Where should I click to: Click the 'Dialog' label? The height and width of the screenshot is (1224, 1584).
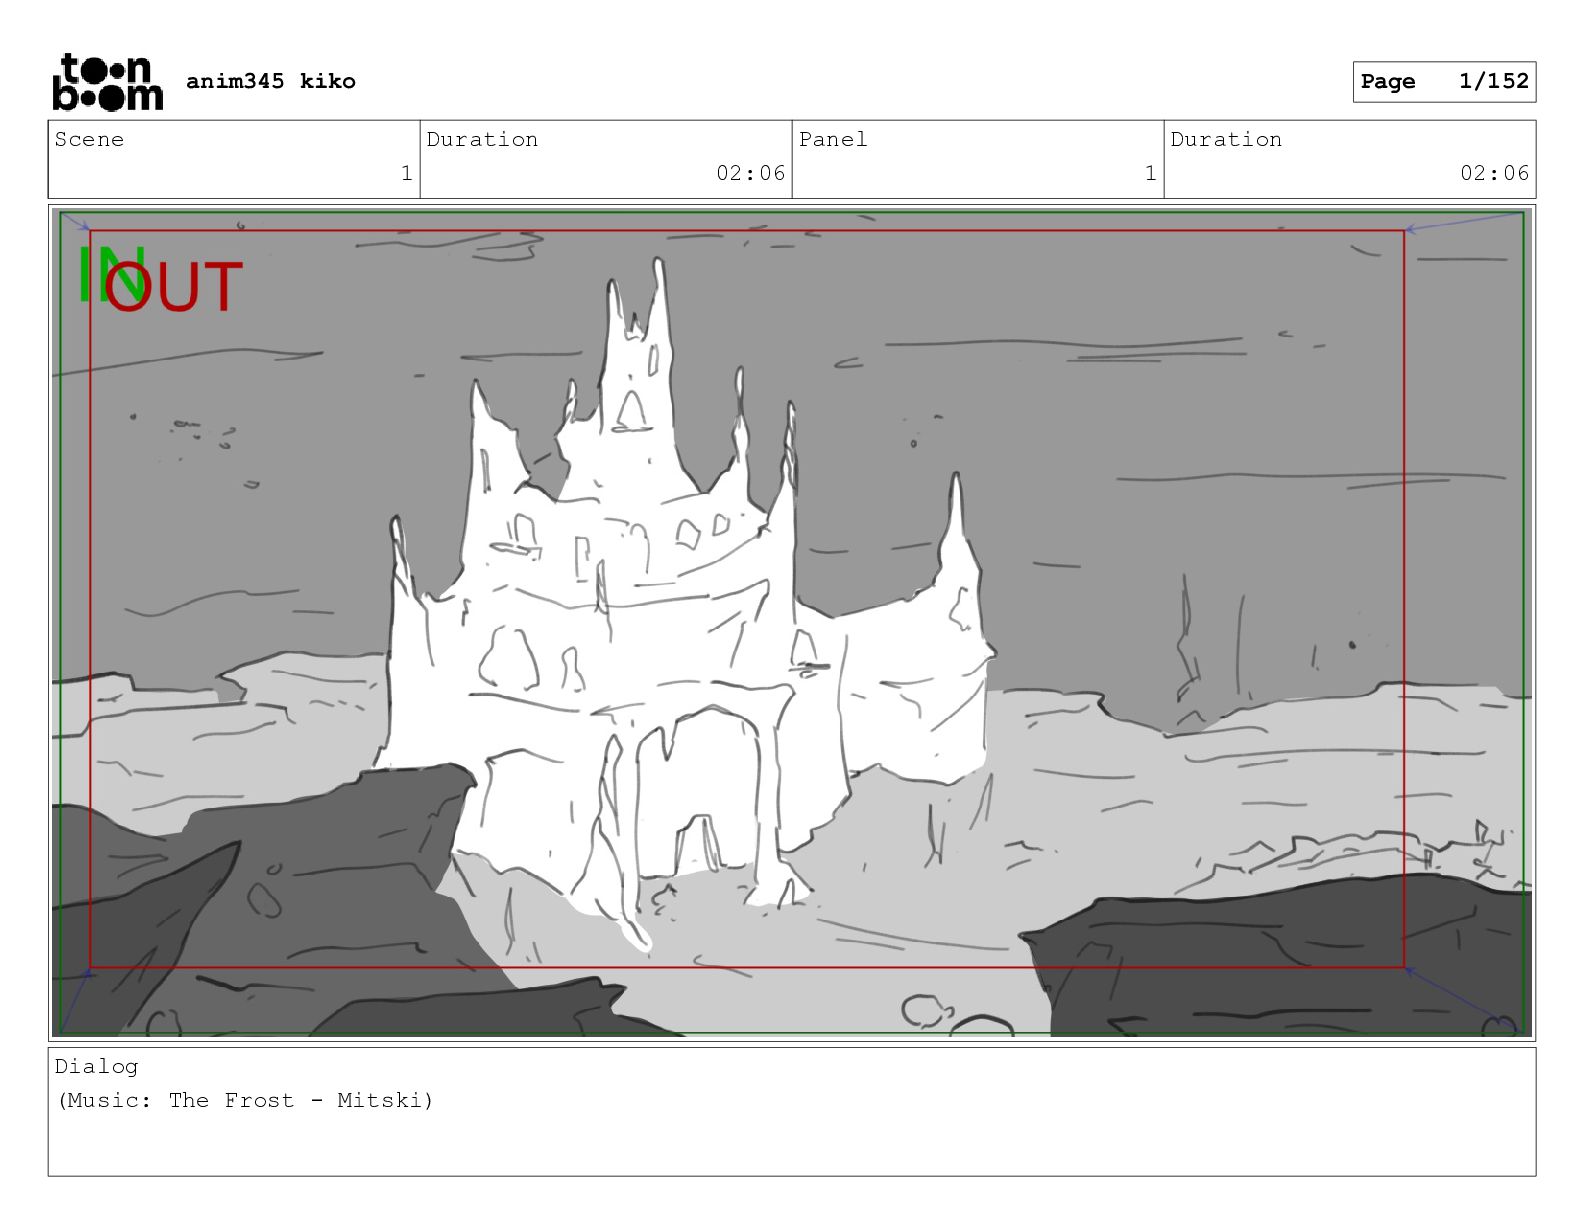click(x=96, y=1067)
